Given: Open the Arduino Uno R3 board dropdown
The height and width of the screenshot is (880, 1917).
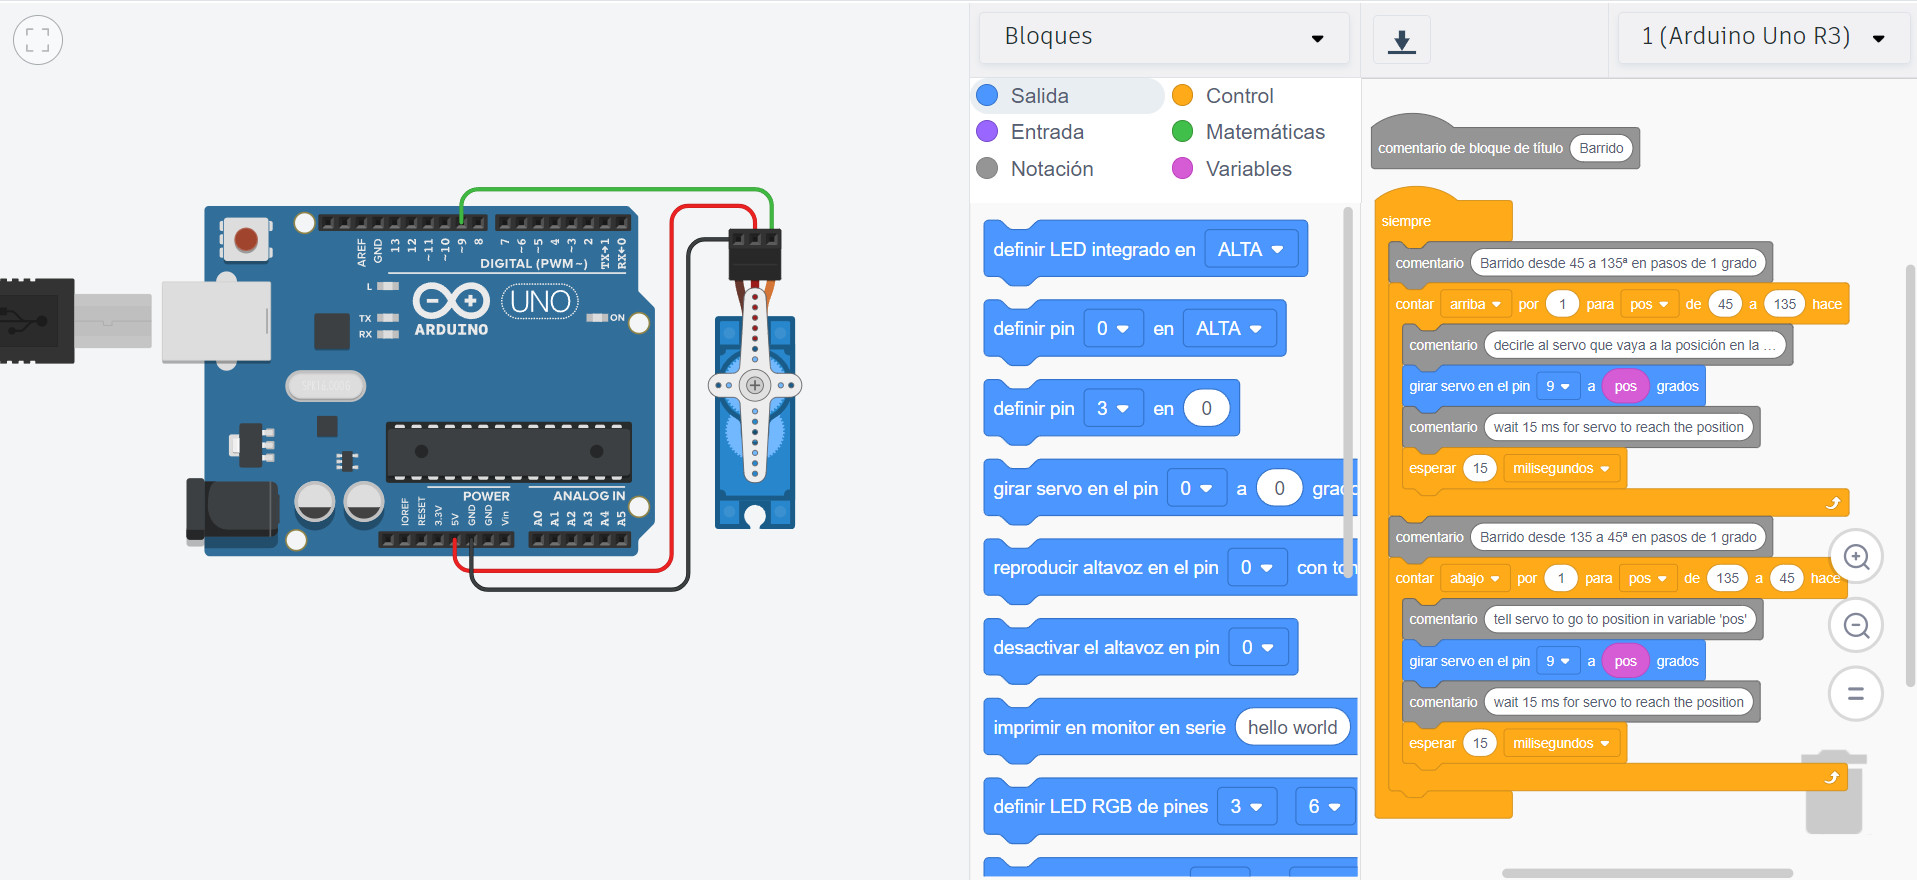Looking at the screenshot, I should (1762, 37).
